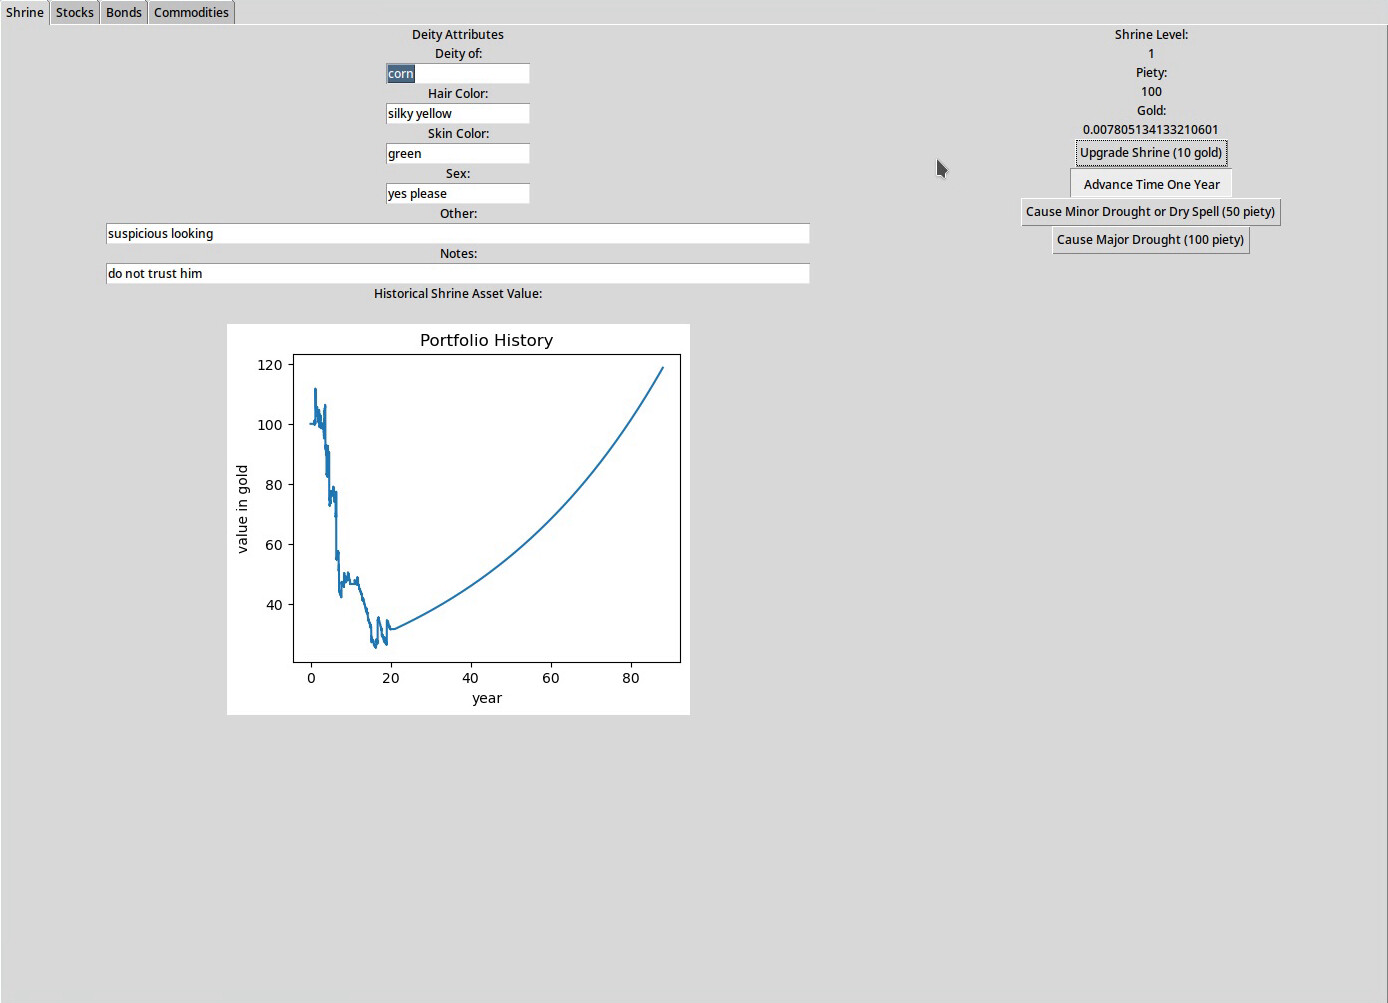Viewport: 1388px width, 1003px height.
Task: Switch to the Stocks tab
Action: tap(74, 12)
